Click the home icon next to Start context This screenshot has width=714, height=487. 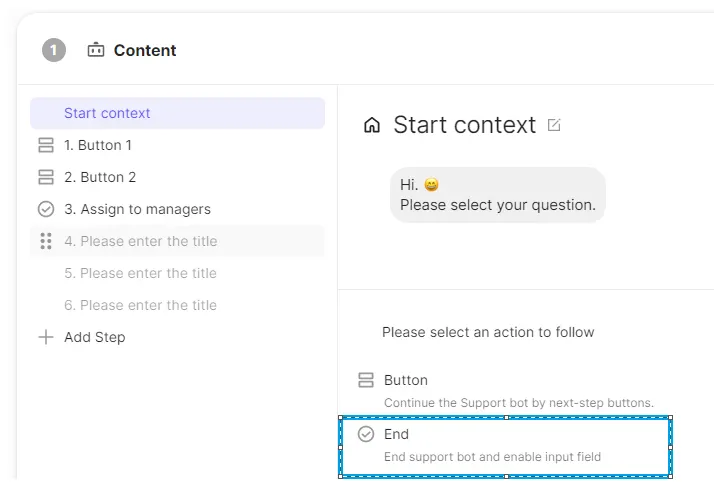(x=372, y=125)
